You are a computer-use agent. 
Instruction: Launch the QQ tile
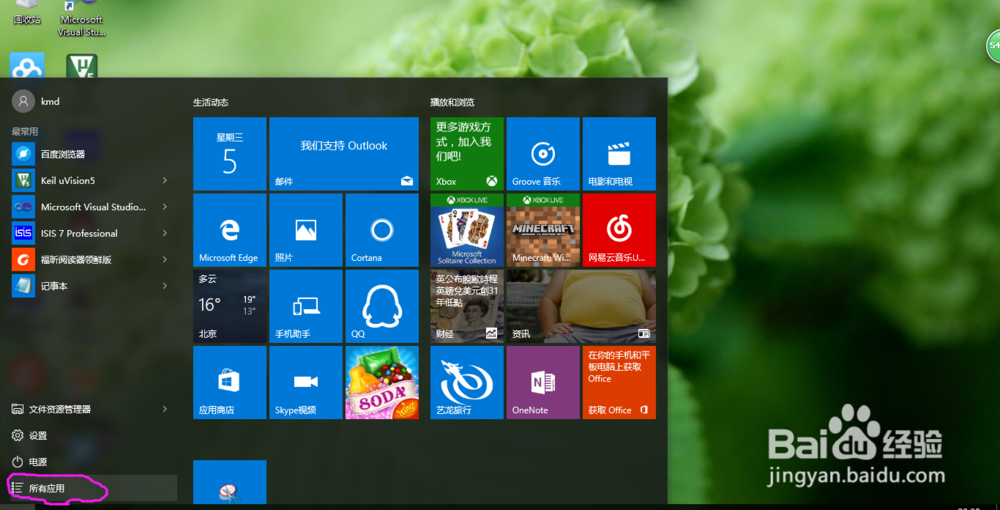point(382,307)
